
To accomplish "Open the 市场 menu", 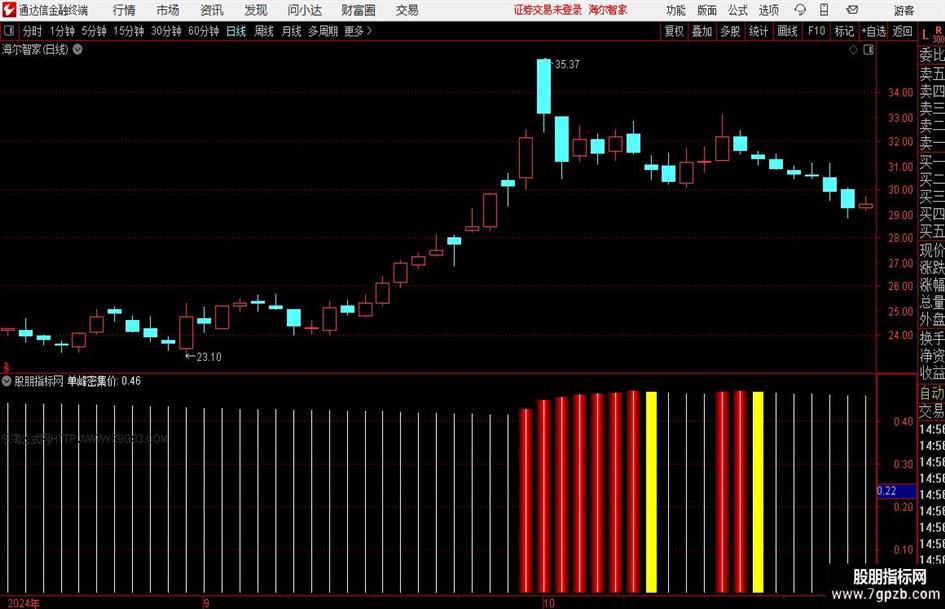I will point(168,10).
